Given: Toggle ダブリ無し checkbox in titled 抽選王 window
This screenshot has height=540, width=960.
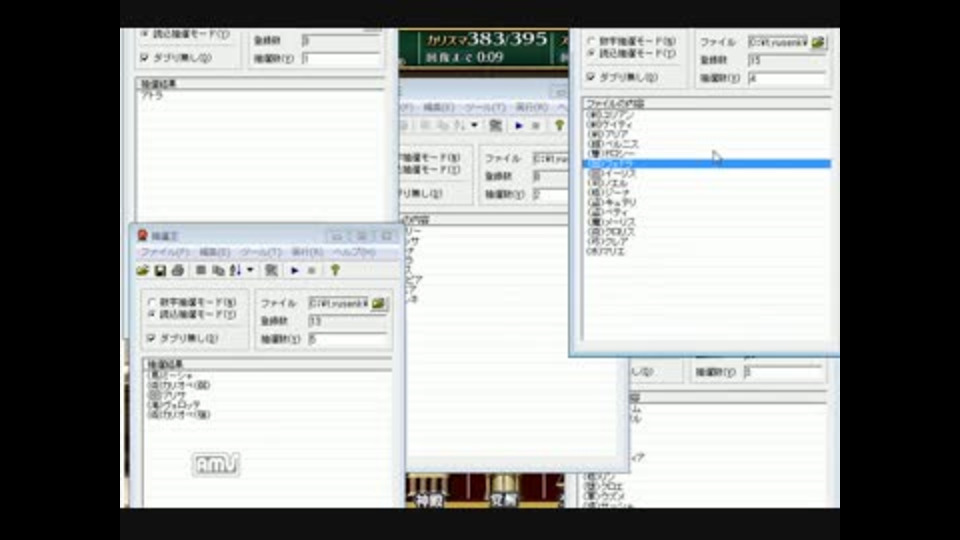Looking at the screenshot, I should [151, 338].
